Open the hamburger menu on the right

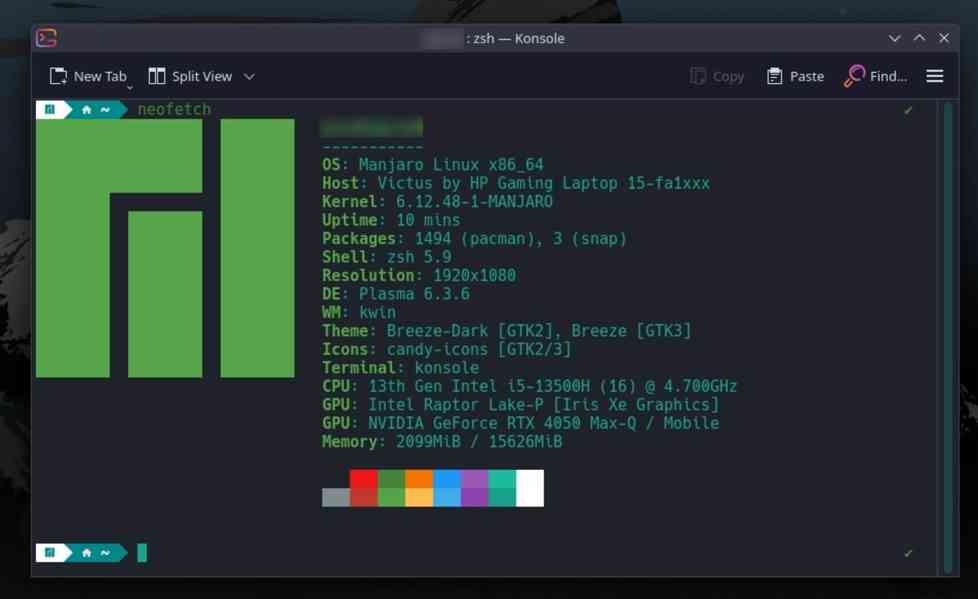tap(934, 75)
